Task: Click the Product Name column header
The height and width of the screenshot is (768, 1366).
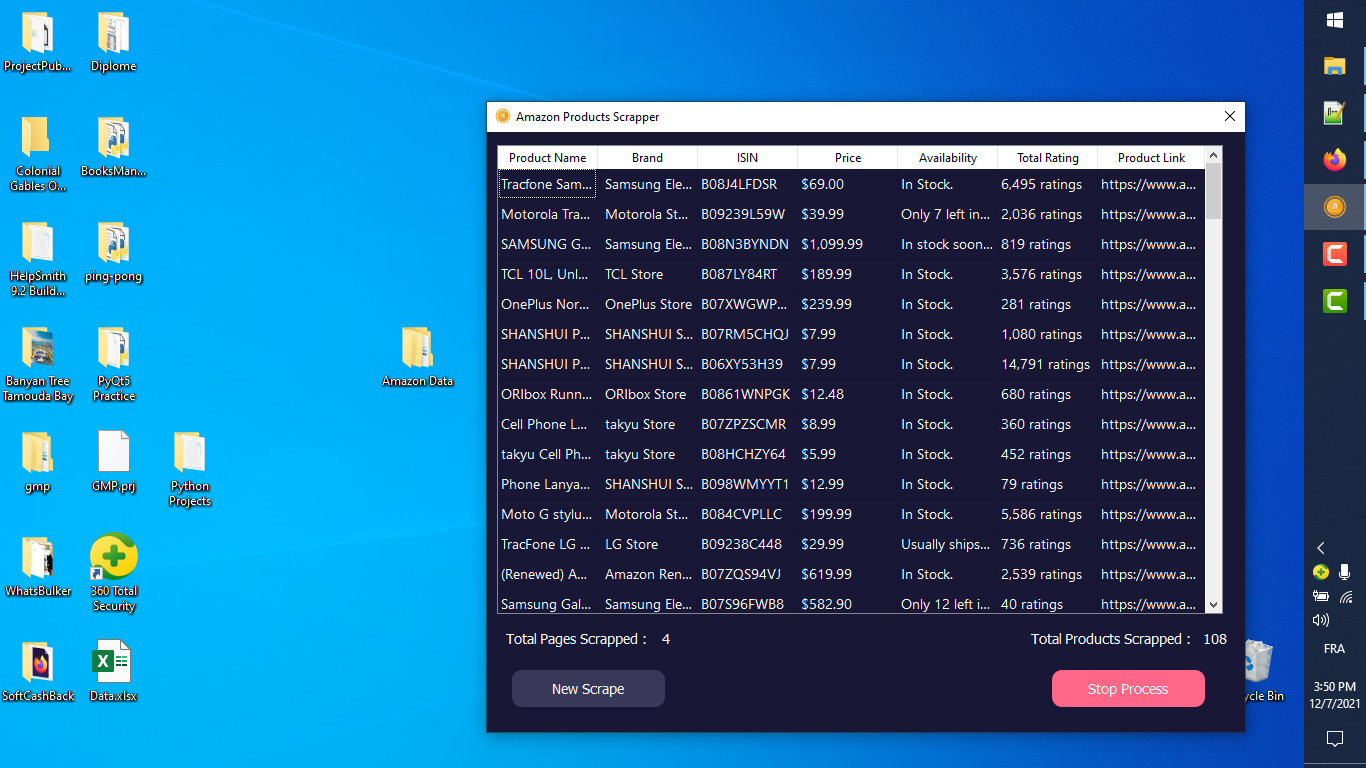Action: [x=548, y=158]
